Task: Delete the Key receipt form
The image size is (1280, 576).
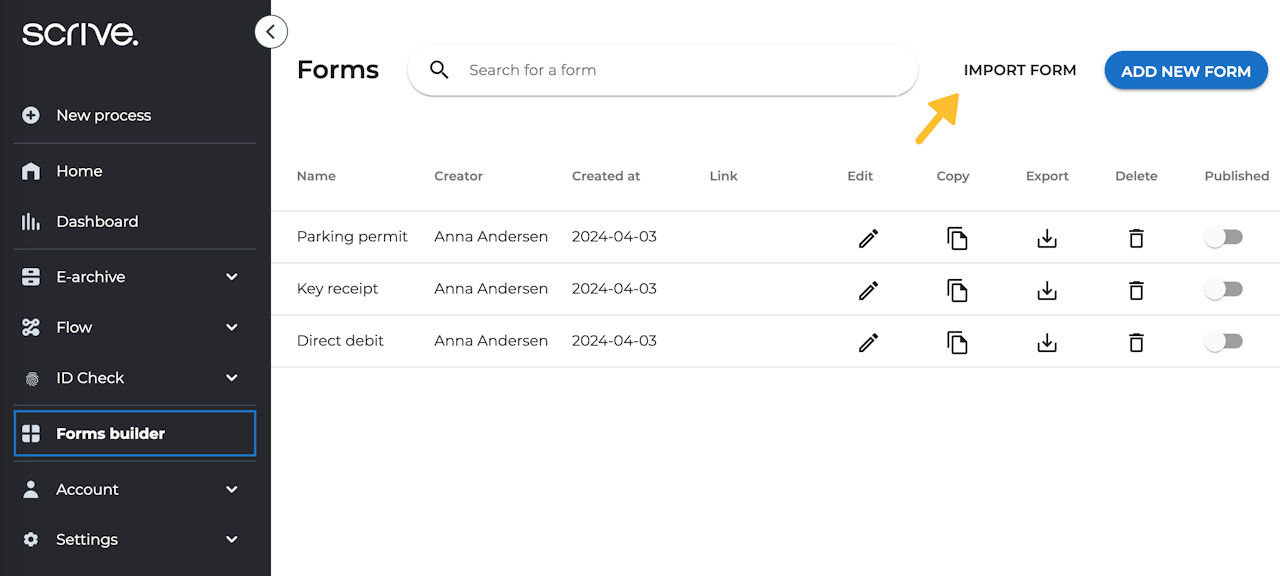Action: tap(1136, 290)
